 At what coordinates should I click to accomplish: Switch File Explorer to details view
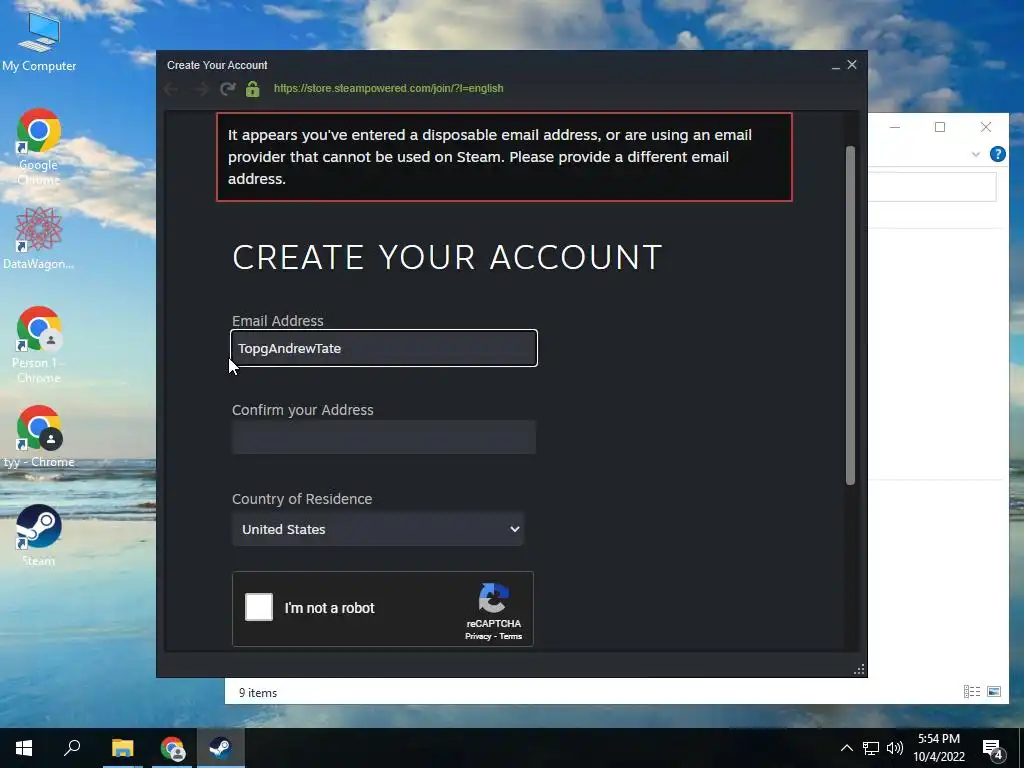[x=972, y=692]
